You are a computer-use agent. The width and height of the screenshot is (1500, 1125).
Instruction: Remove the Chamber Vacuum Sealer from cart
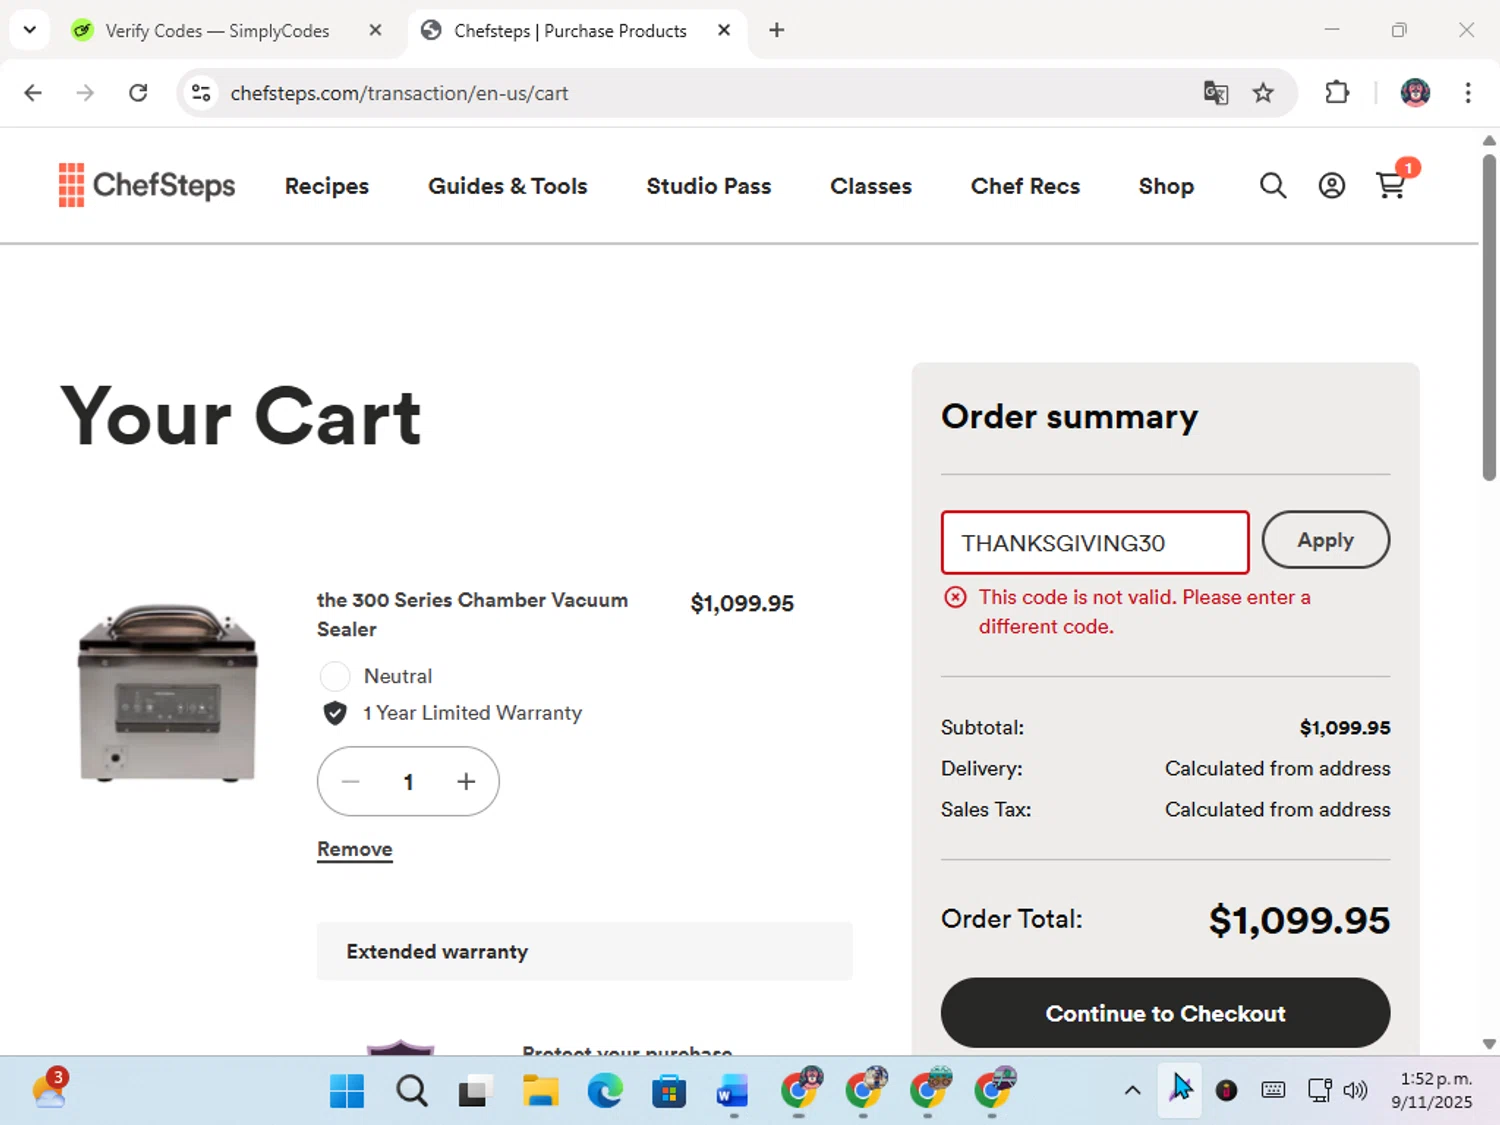(x=354, y=849)
